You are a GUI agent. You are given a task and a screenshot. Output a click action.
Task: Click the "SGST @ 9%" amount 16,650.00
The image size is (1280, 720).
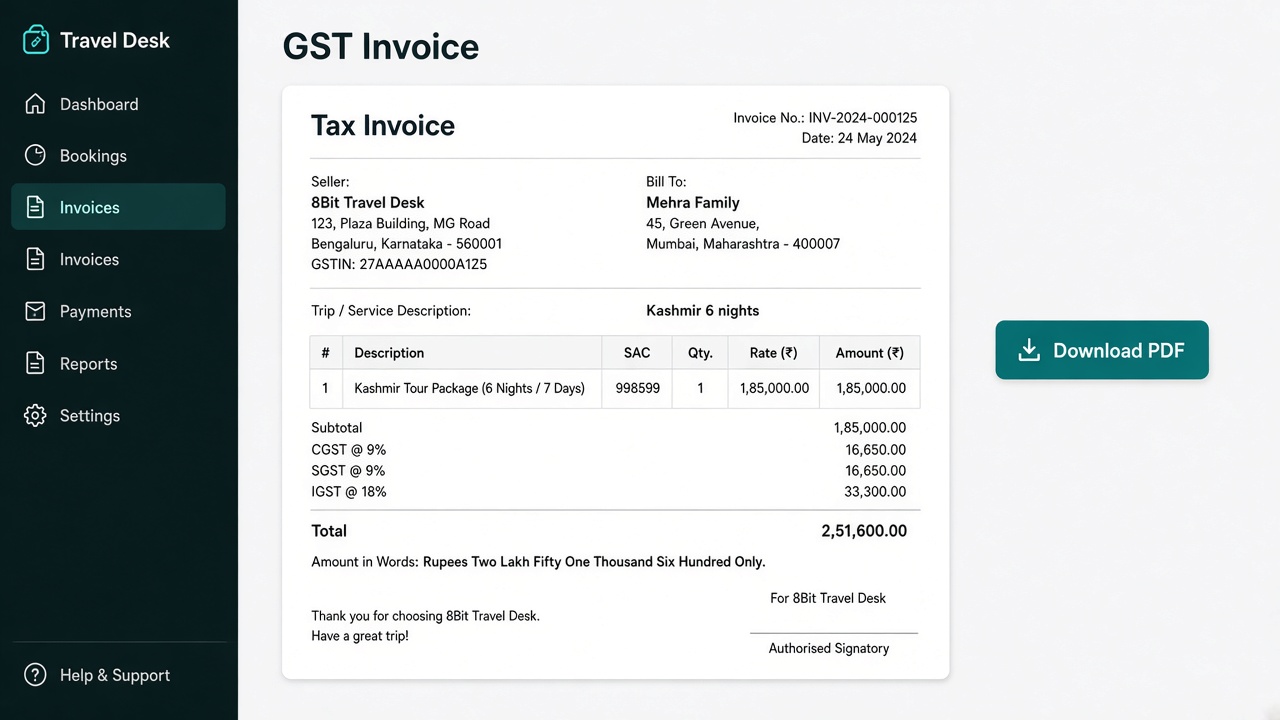point(876,471)
